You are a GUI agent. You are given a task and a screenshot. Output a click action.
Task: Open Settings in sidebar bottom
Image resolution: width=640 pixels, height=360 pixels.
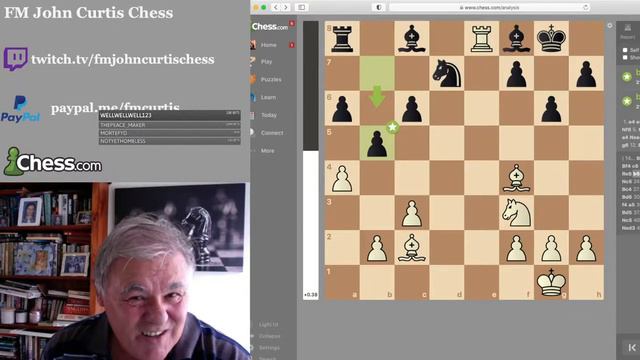click(269, 348)
